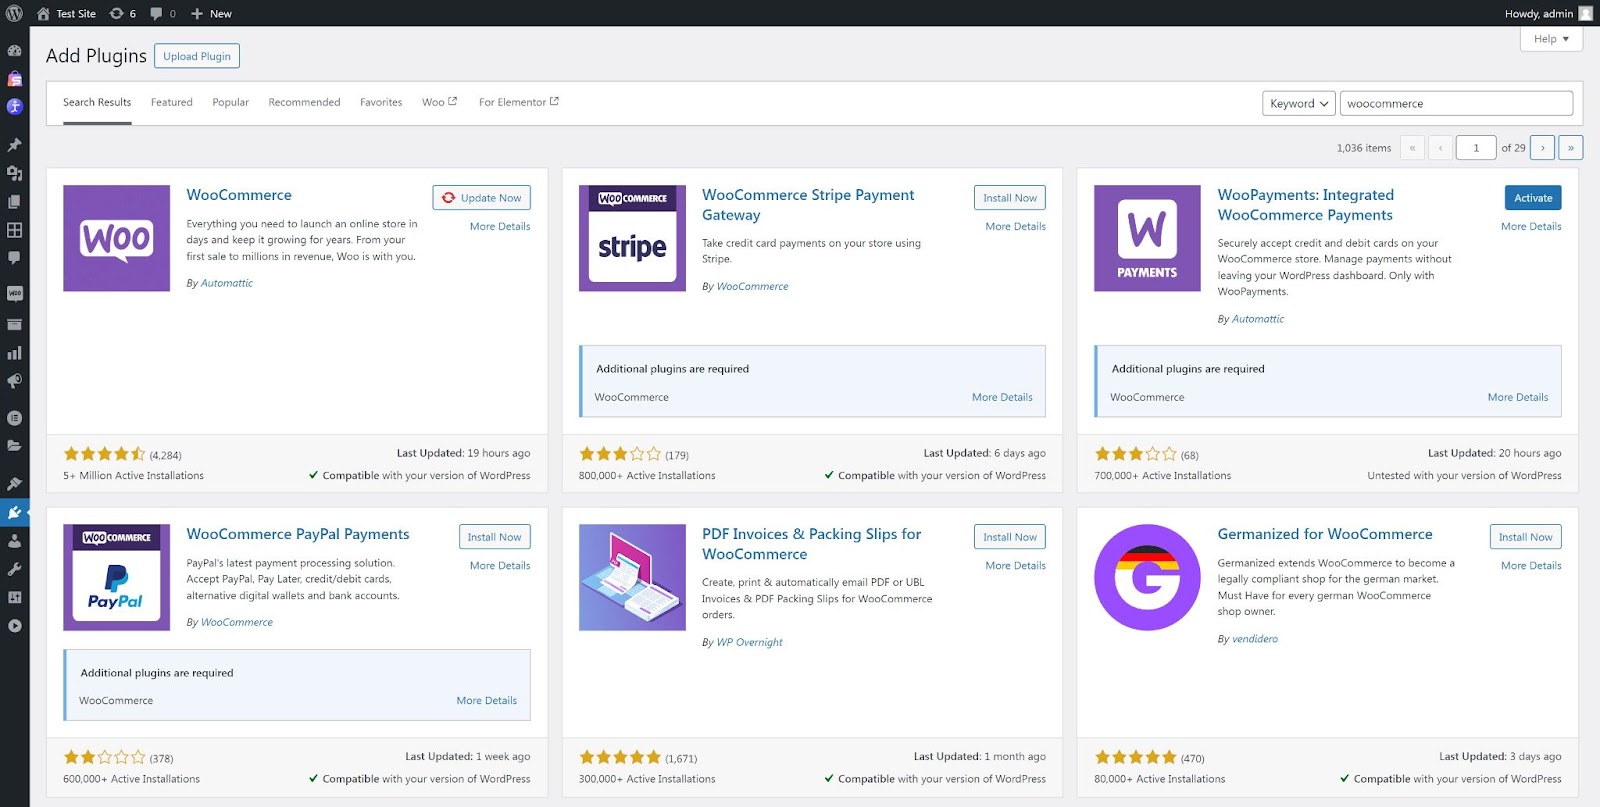This screenshot has height=807, width=1600.
Task: Open the Woo external tab
Action: [x=439, y=102]
